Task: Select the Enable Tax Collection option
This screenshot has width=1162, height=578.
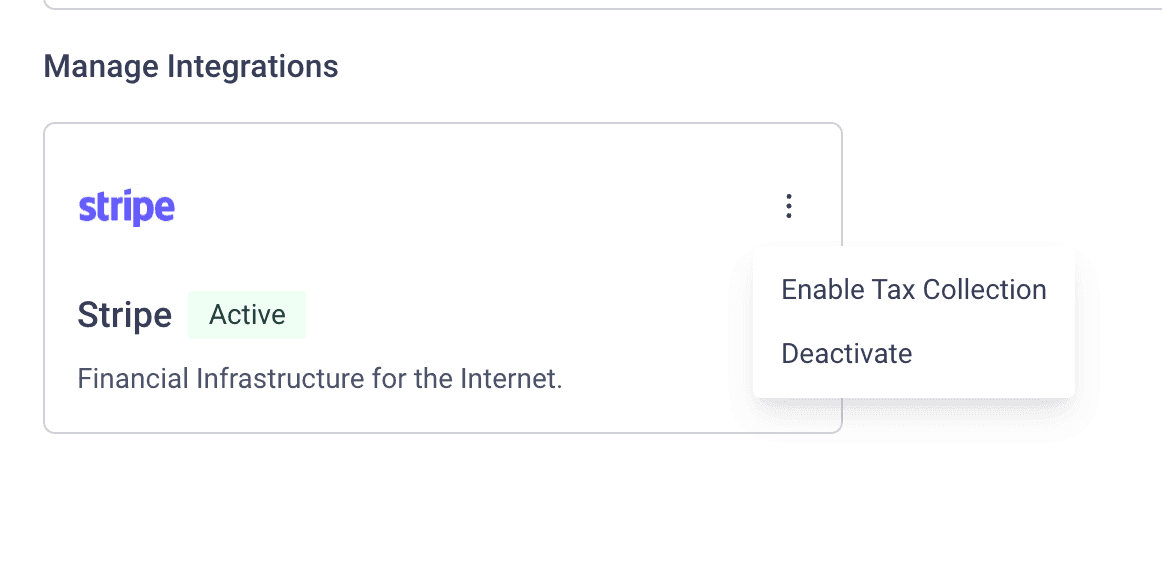Action: [x=913, y=289]
